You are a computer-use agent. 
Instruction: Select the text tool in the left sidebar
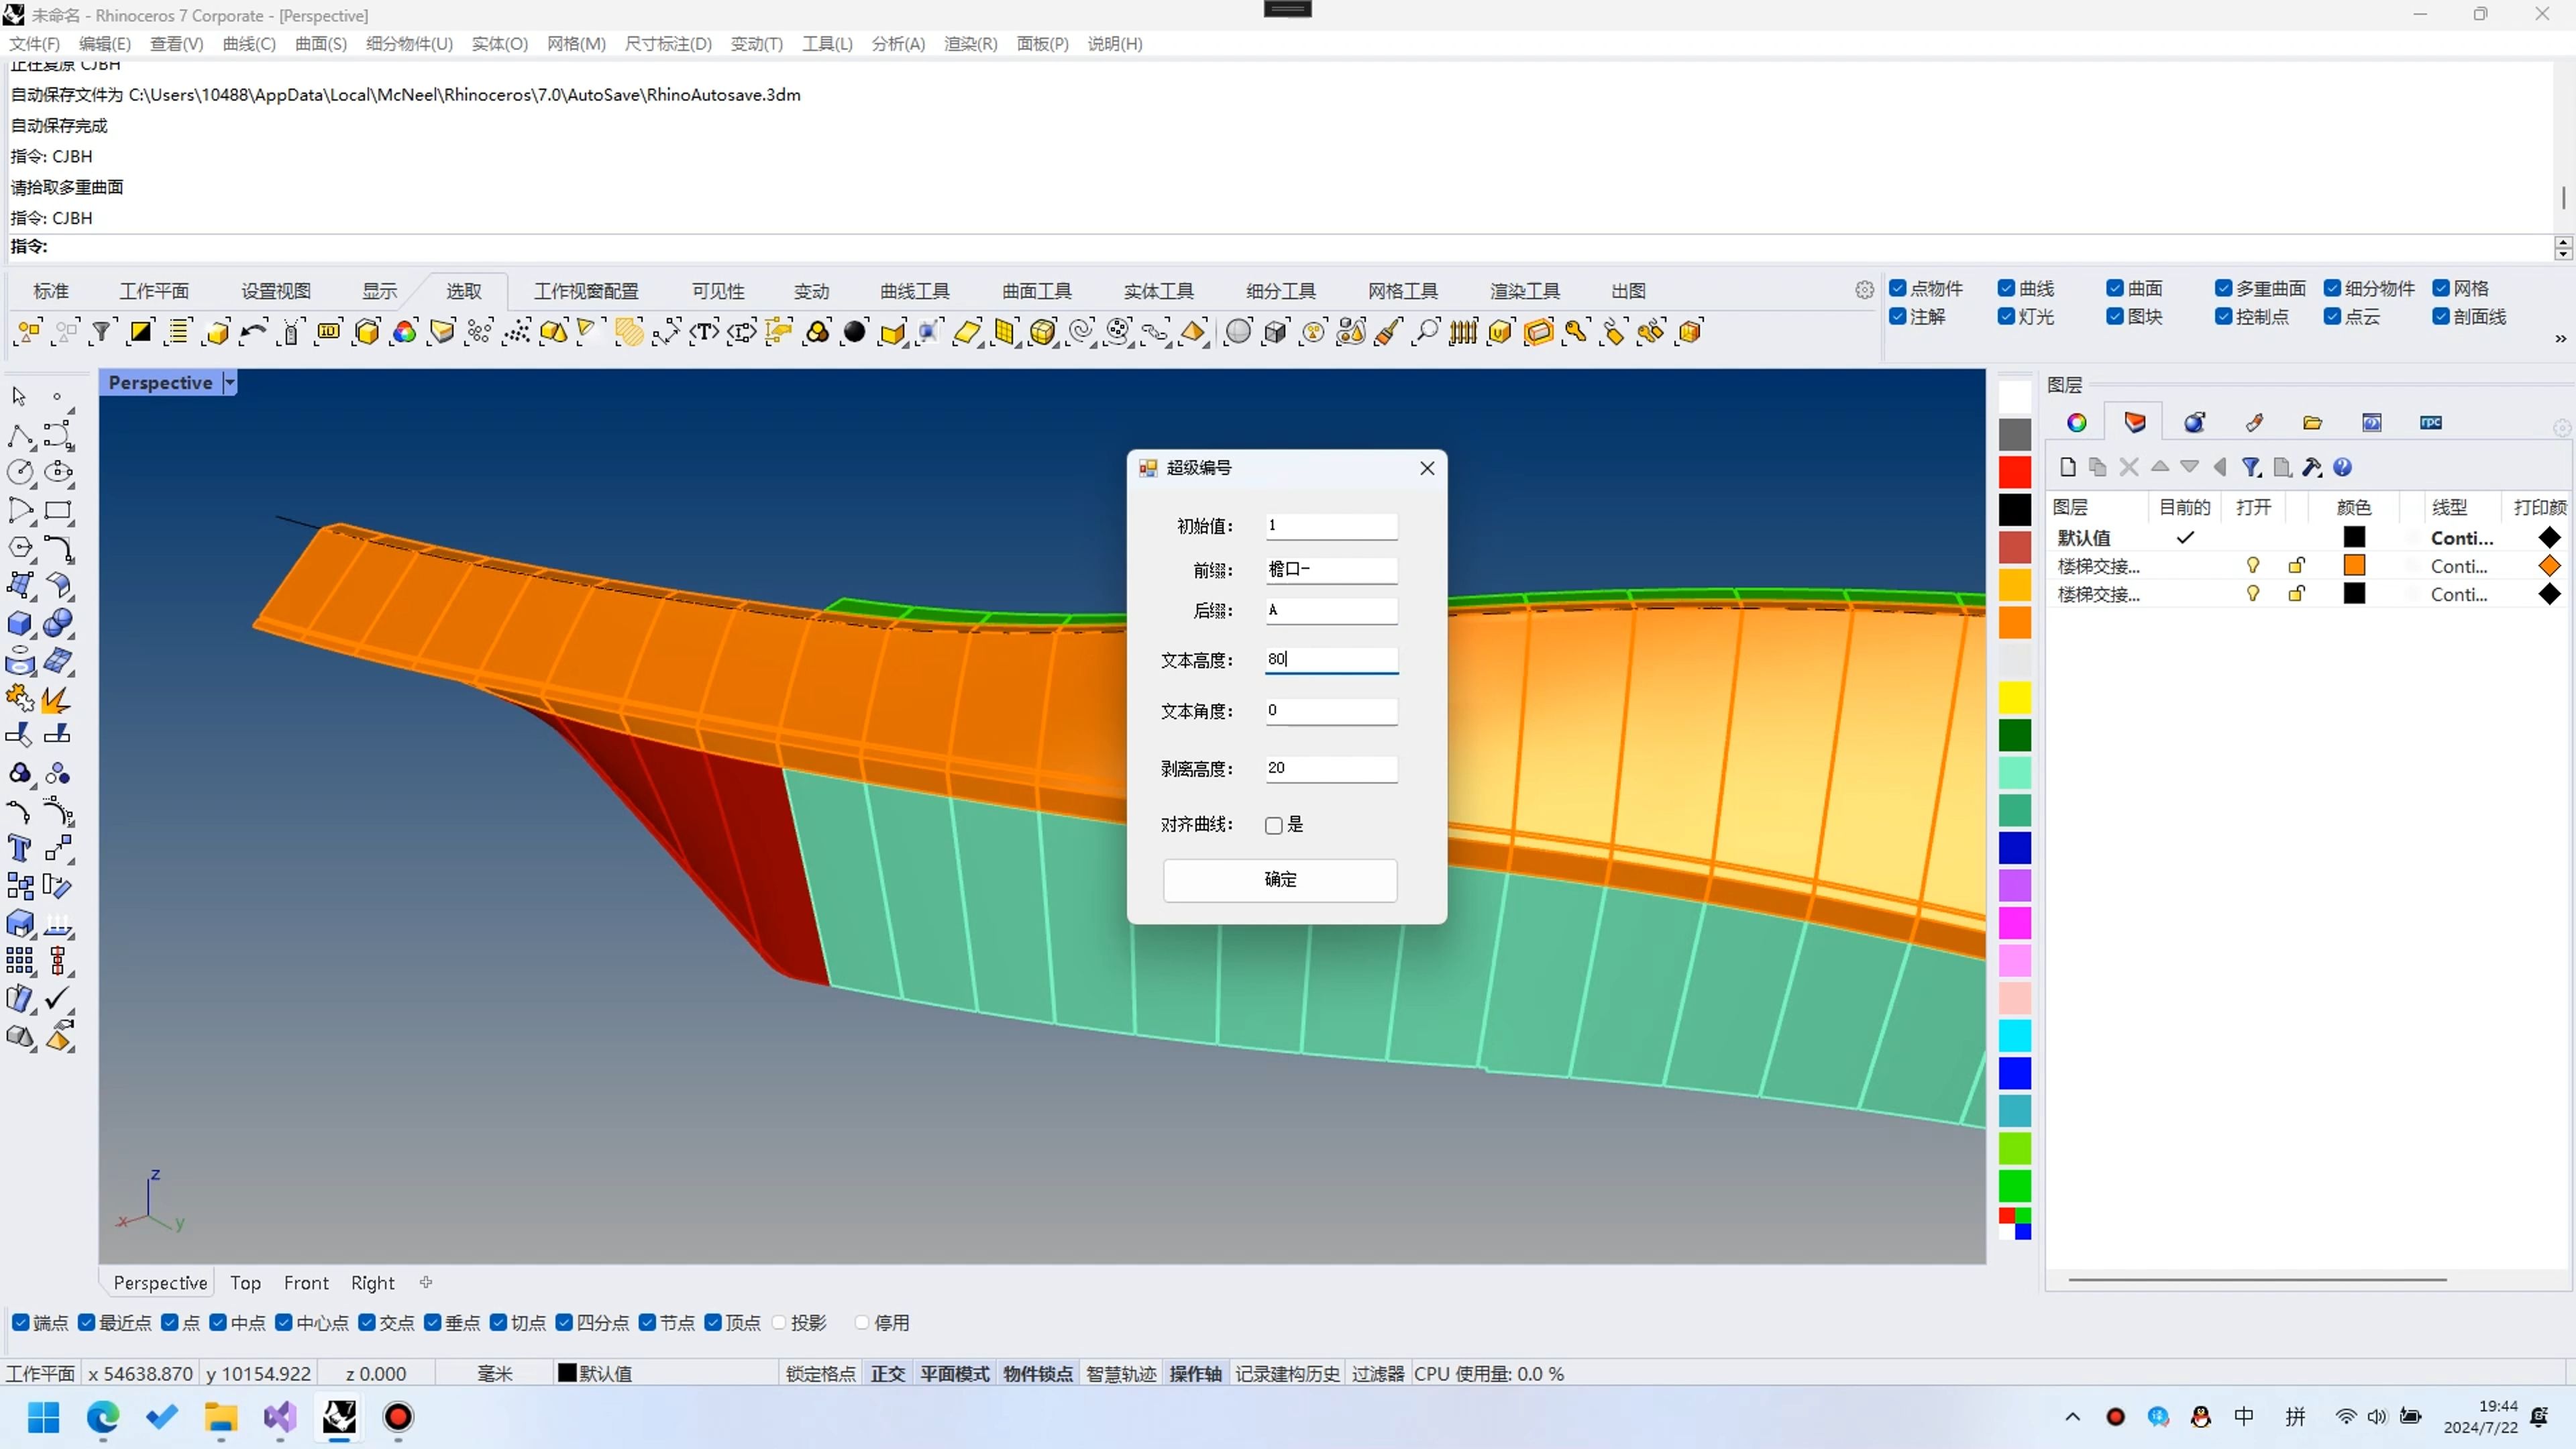point(19,849)
